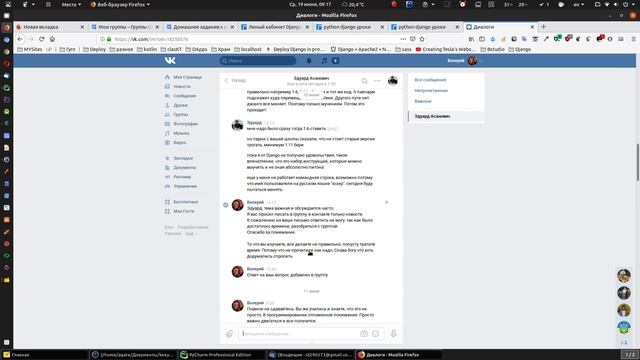Bookmark this page with star icon
This screenshot has width=640, height=360.
click(x=422, y=39)
